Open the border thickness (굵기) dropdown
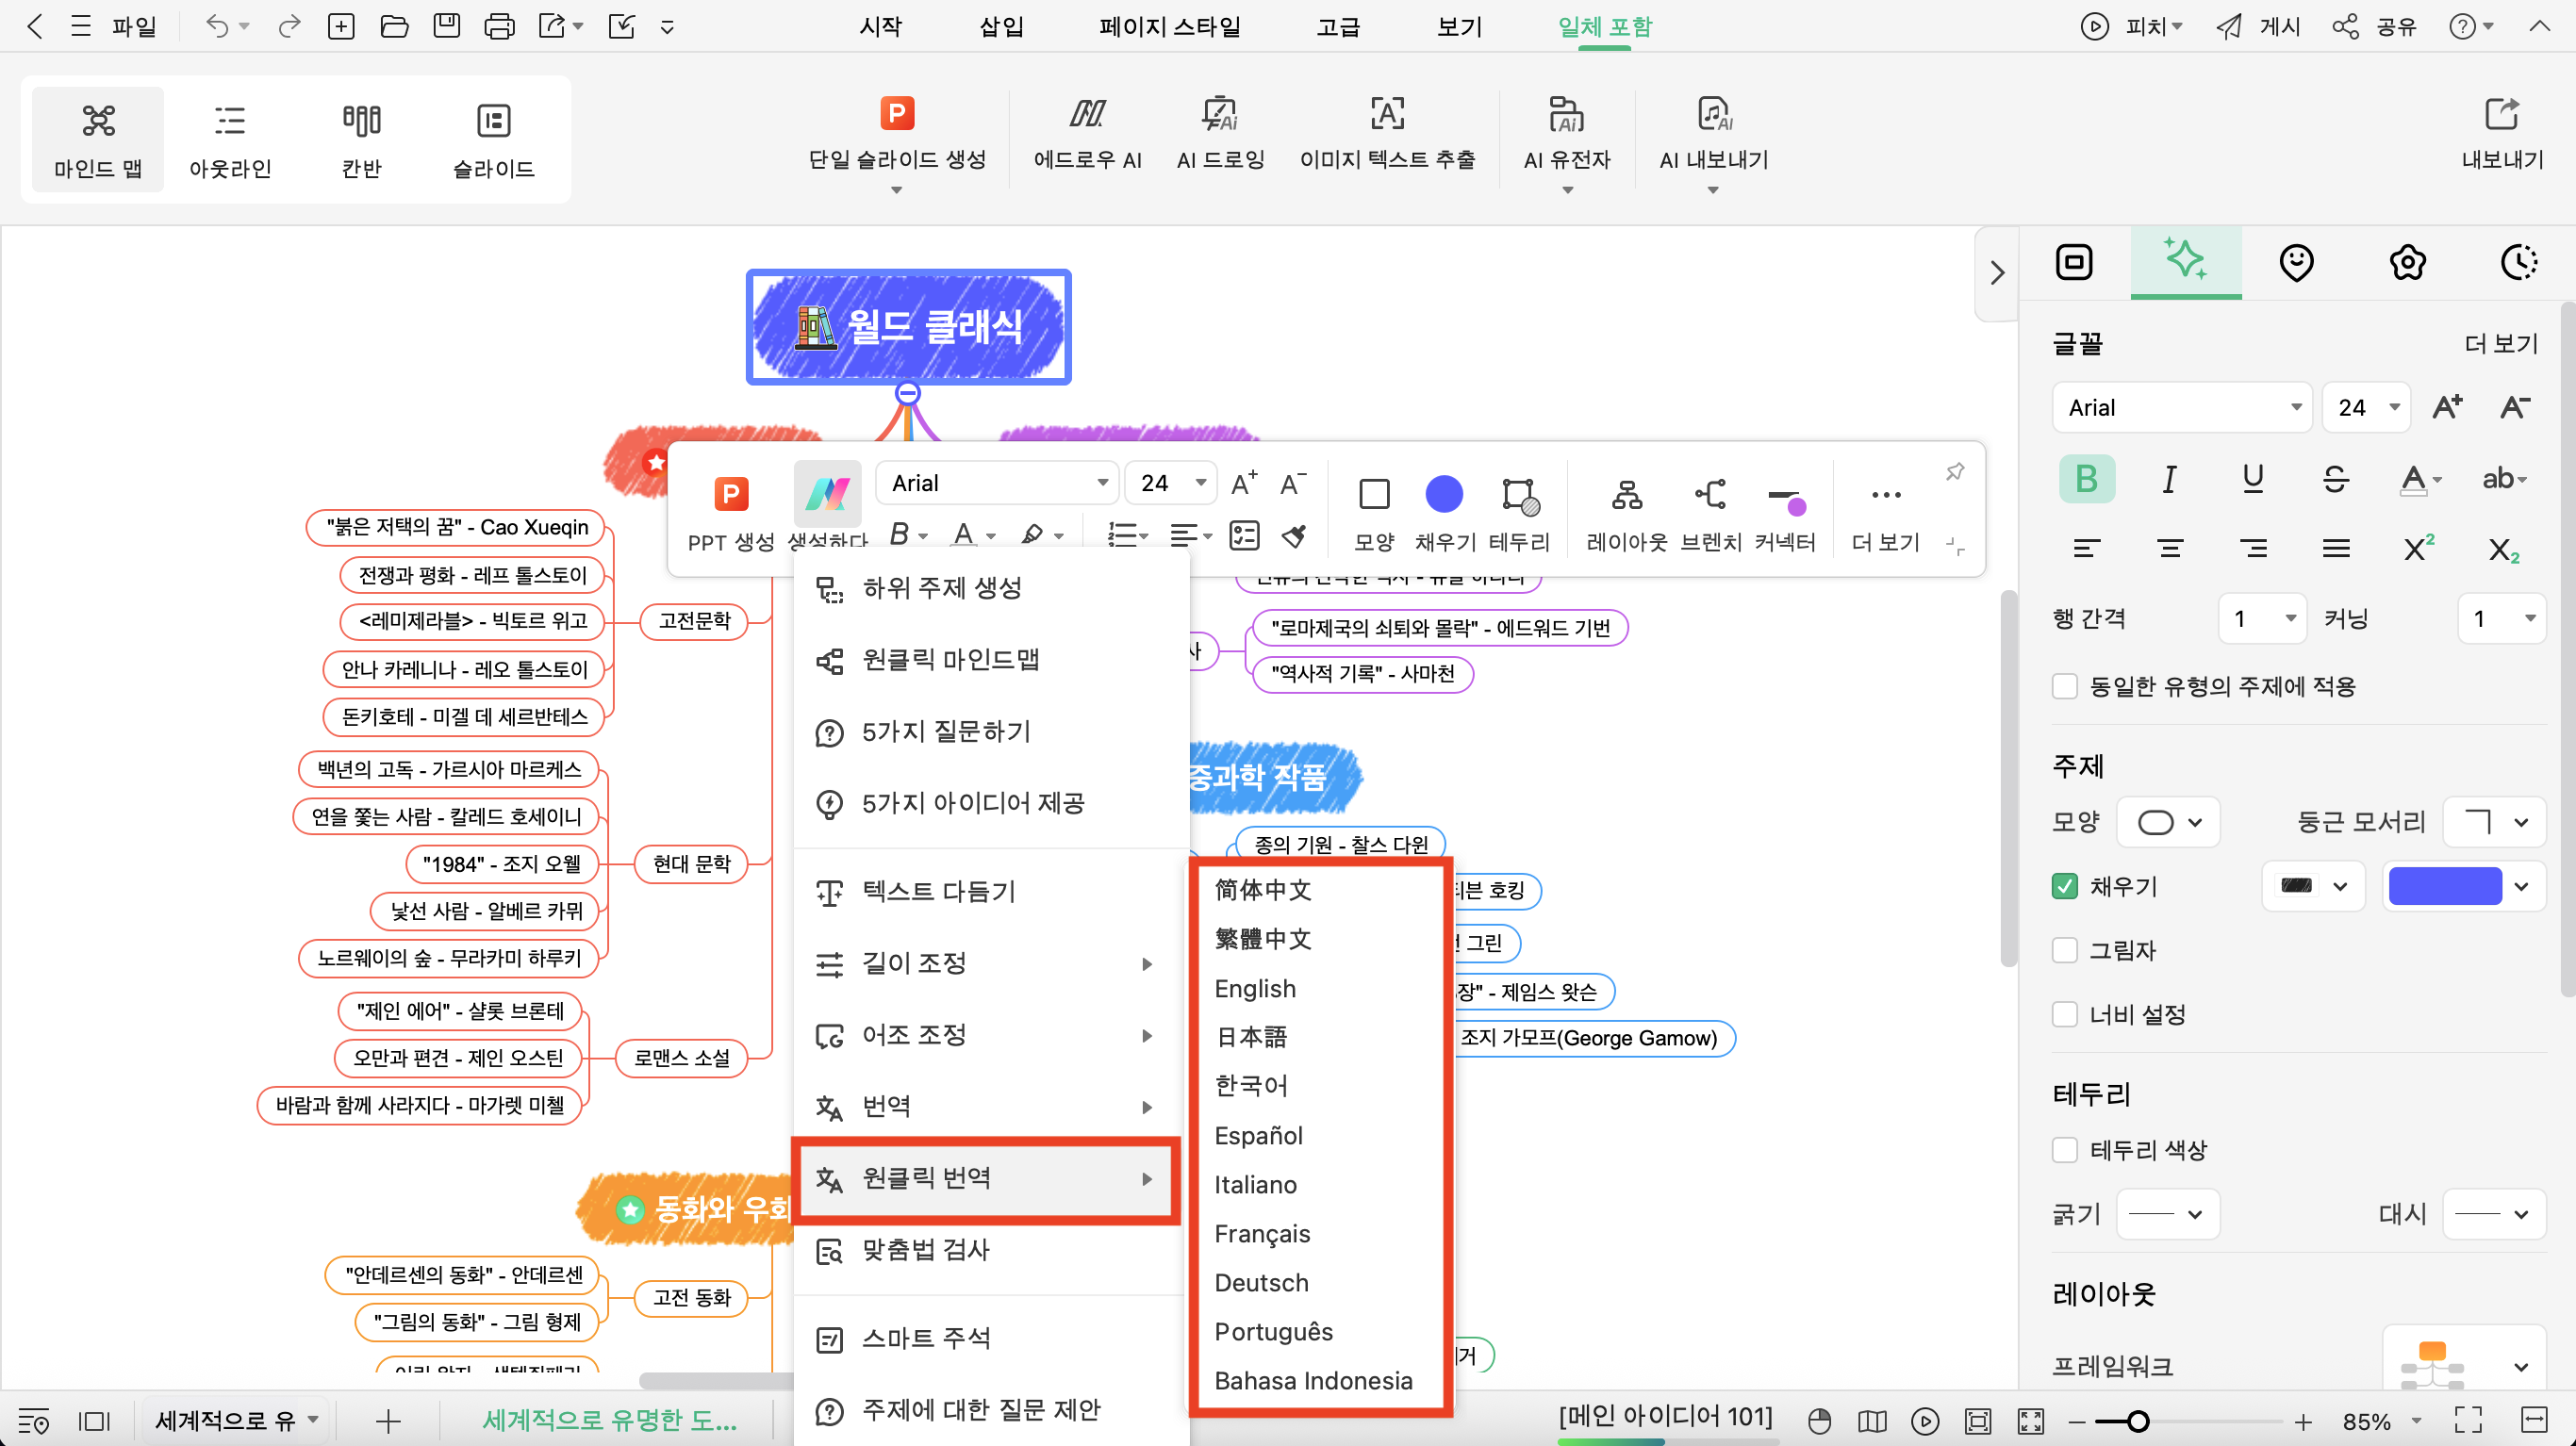2576x1446 pixels. 2168,1214
